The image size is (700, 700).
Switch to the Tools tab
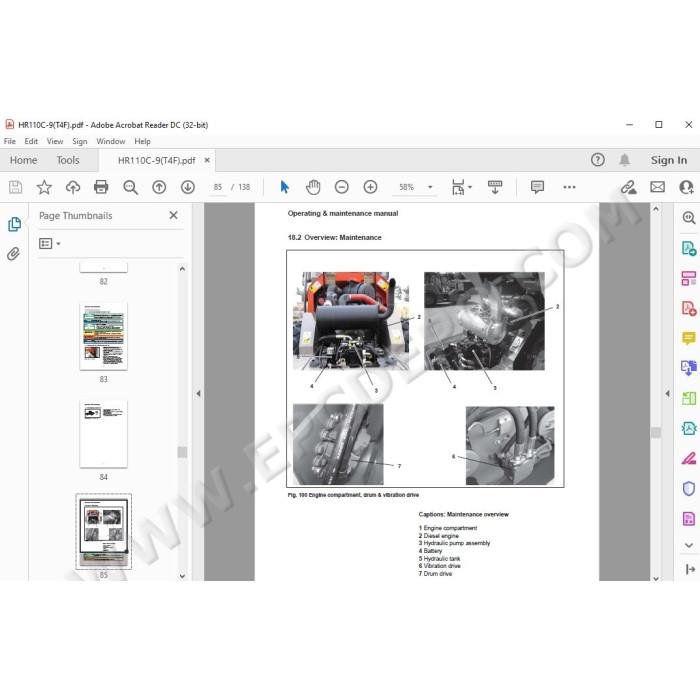coord(68,160)
